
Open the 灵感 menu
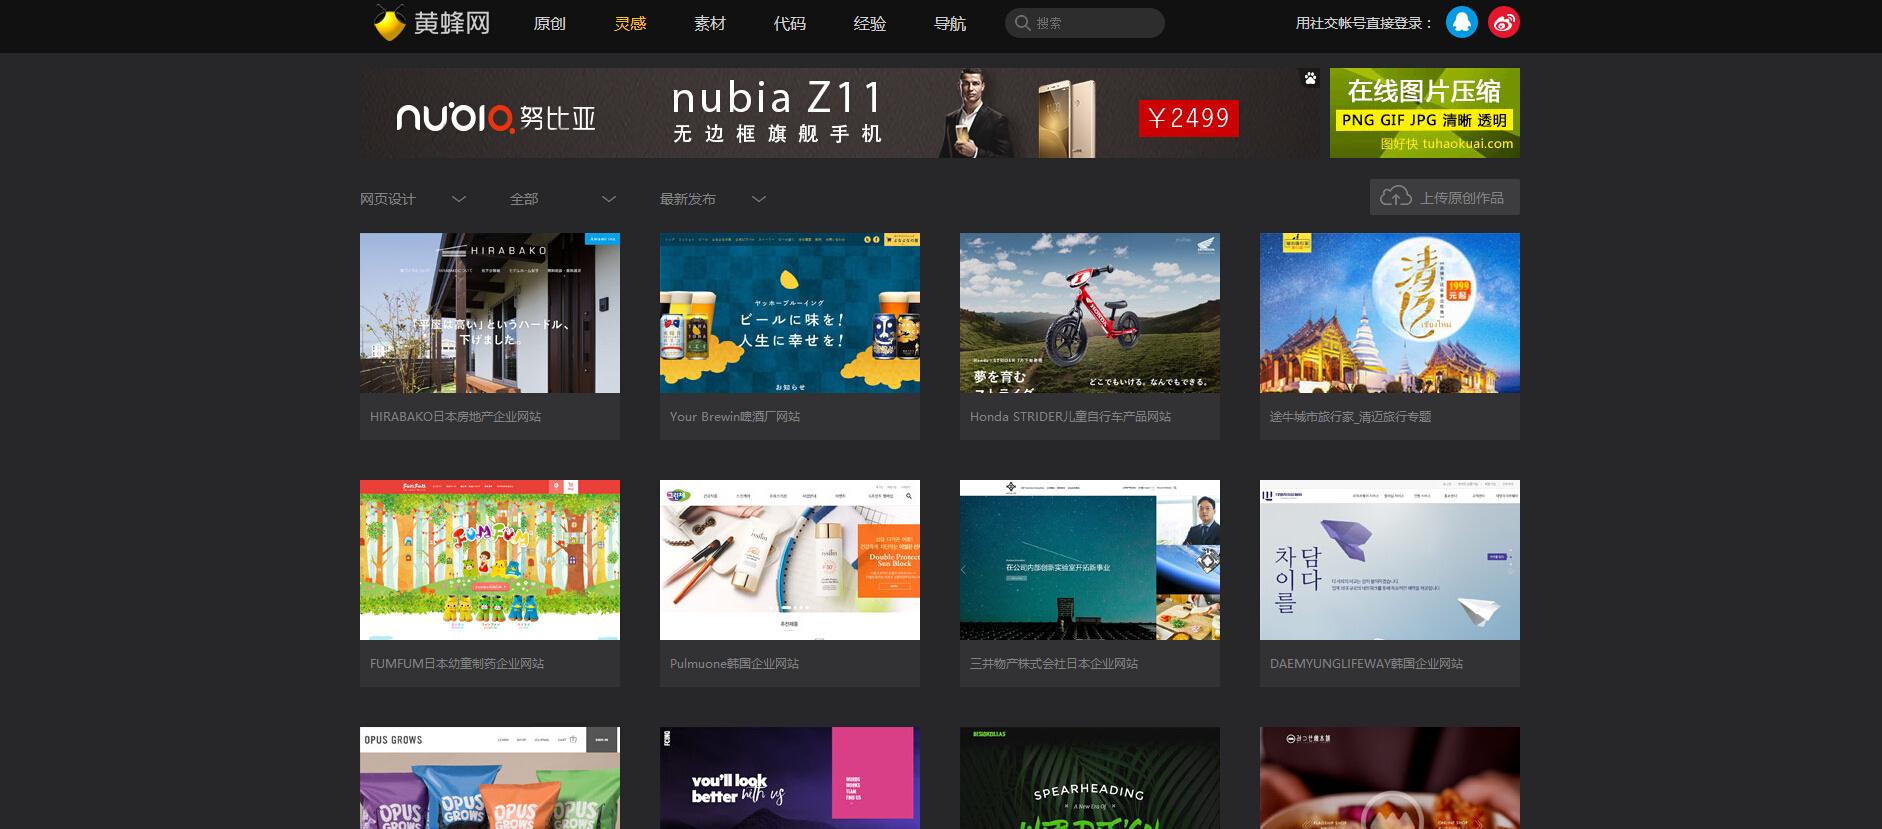[x=630, y=23]
